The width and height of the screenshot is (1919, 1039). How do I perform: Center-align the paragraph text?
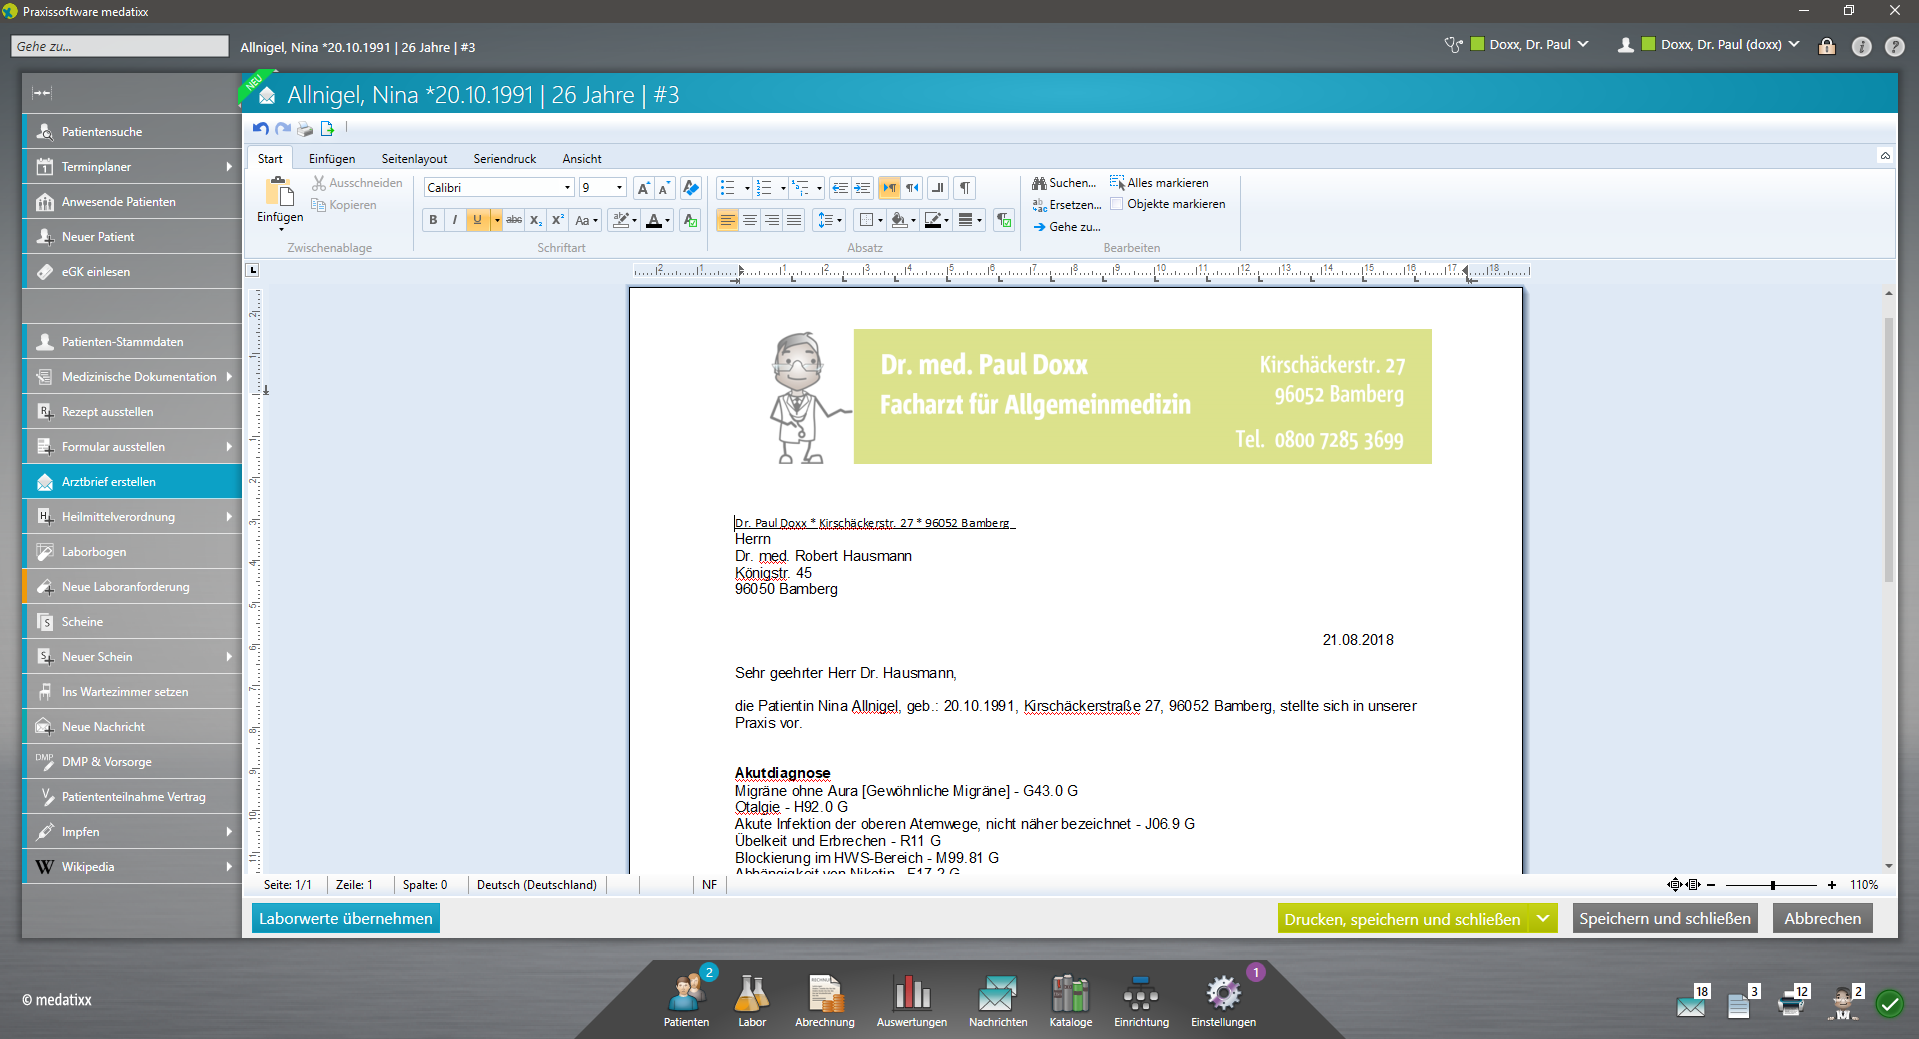(x=750, y=220)
